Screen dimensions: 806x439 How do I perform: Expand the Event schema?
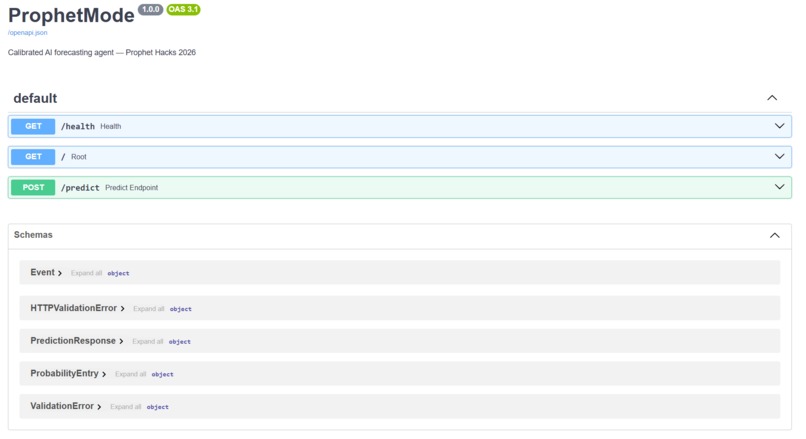point(46,272)
